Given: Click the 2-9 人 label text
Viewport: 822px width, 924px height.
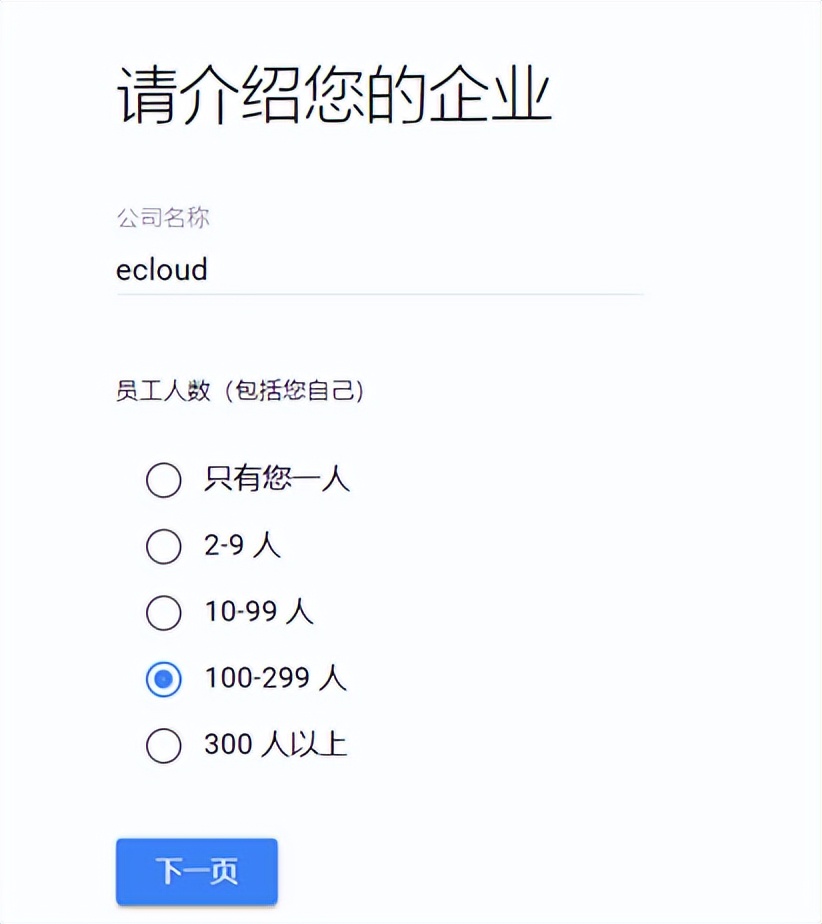Looking at the screenshot, I should click(x=240, y=547).
